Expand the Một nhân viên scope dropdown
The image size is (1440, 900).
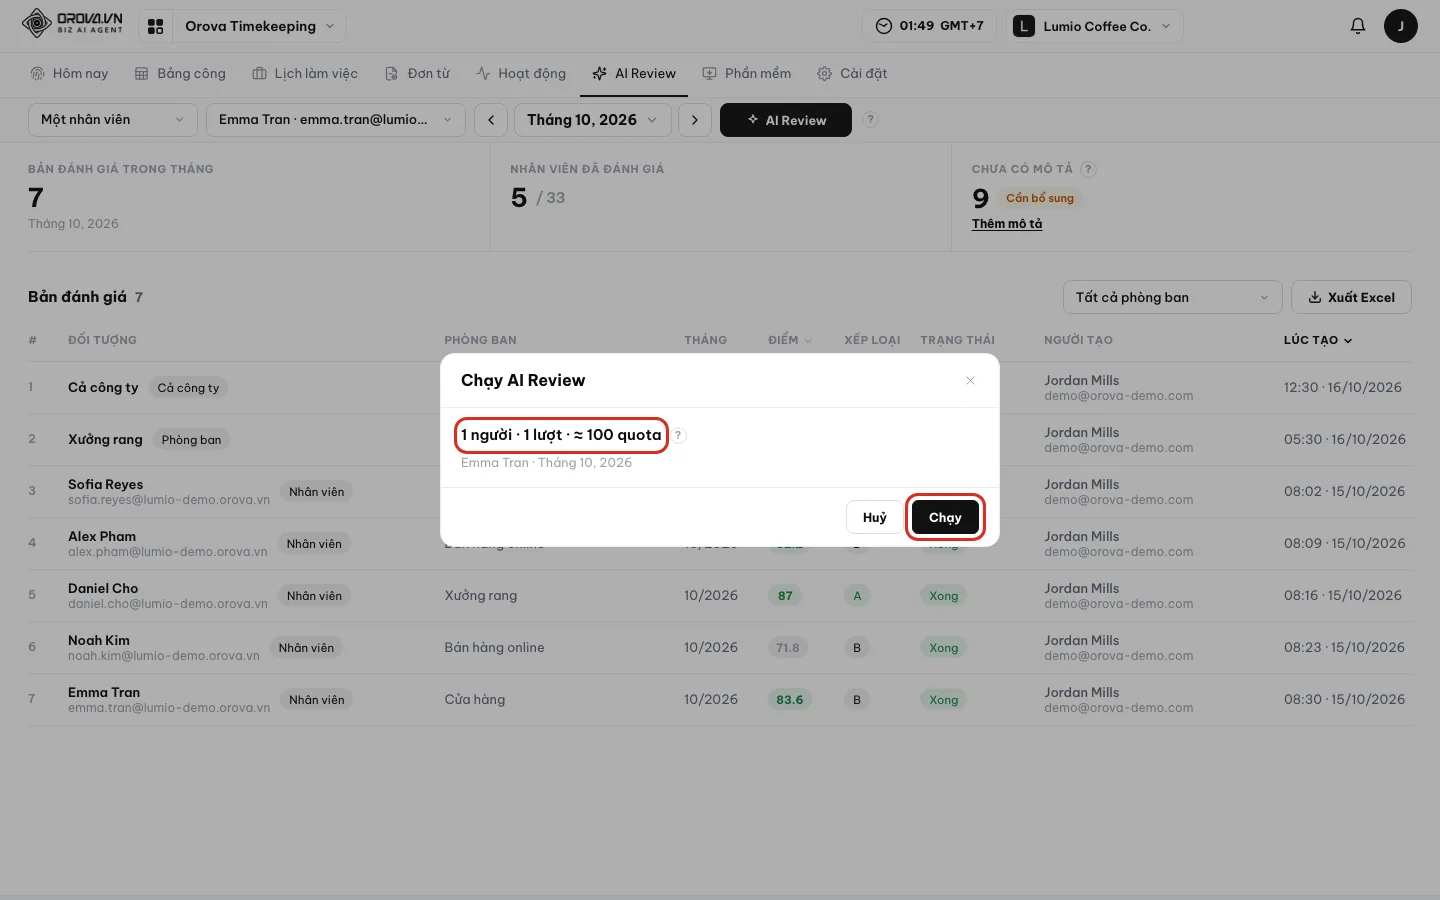pyautogui.click(x=112, y=120)
